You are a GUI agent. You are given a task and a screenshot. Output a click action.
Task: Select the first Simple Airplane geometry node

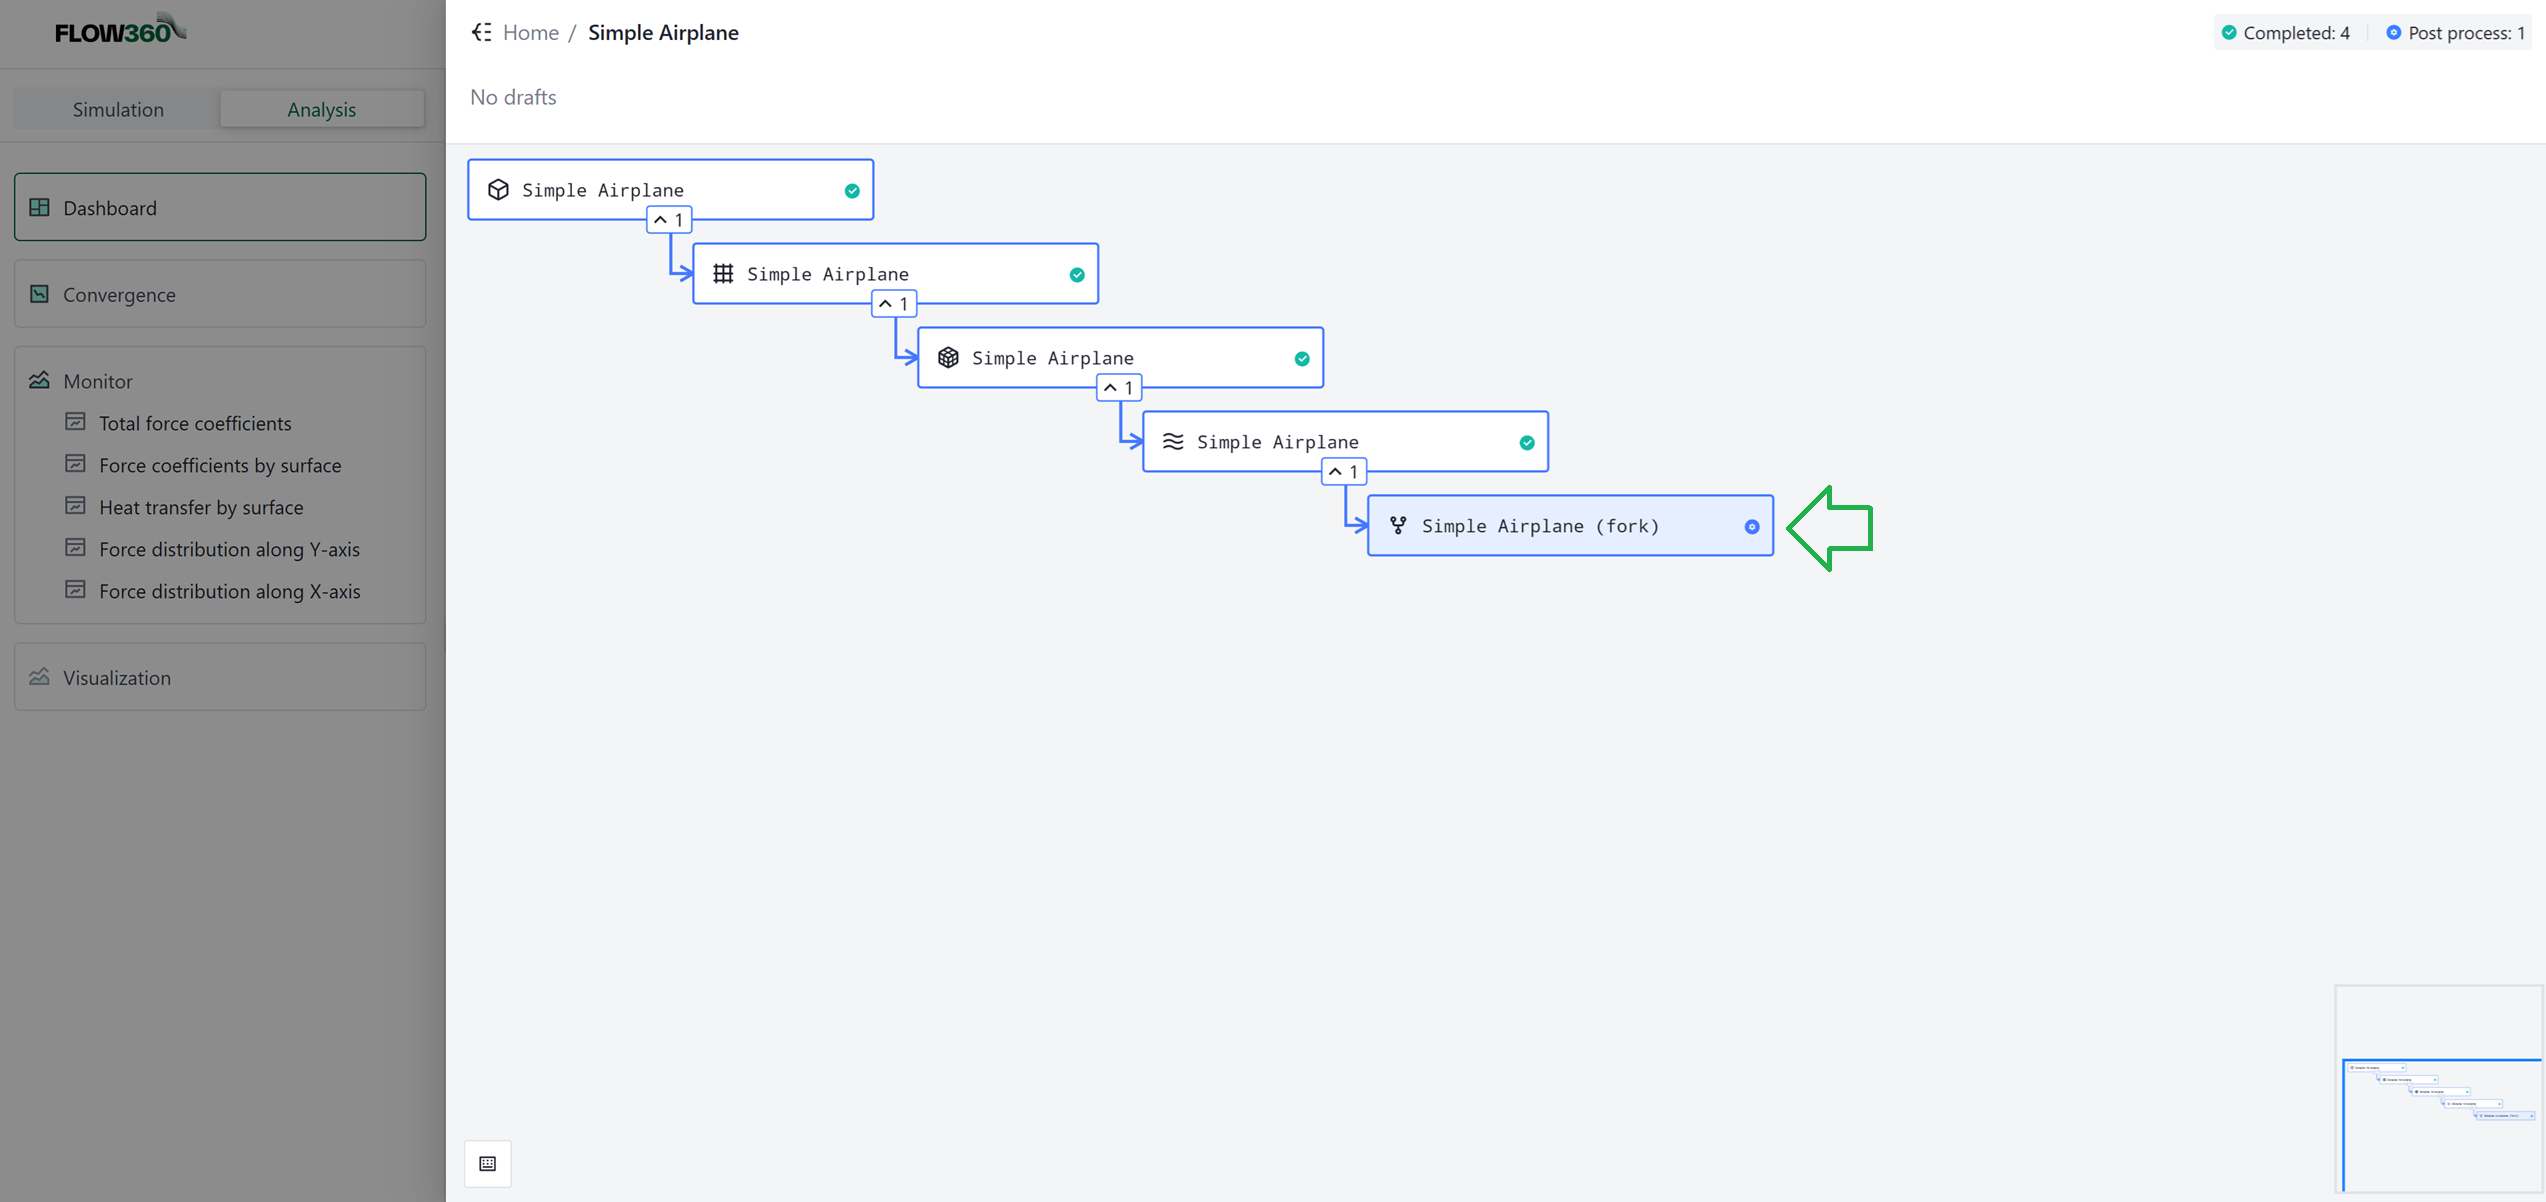coord(670,189)
